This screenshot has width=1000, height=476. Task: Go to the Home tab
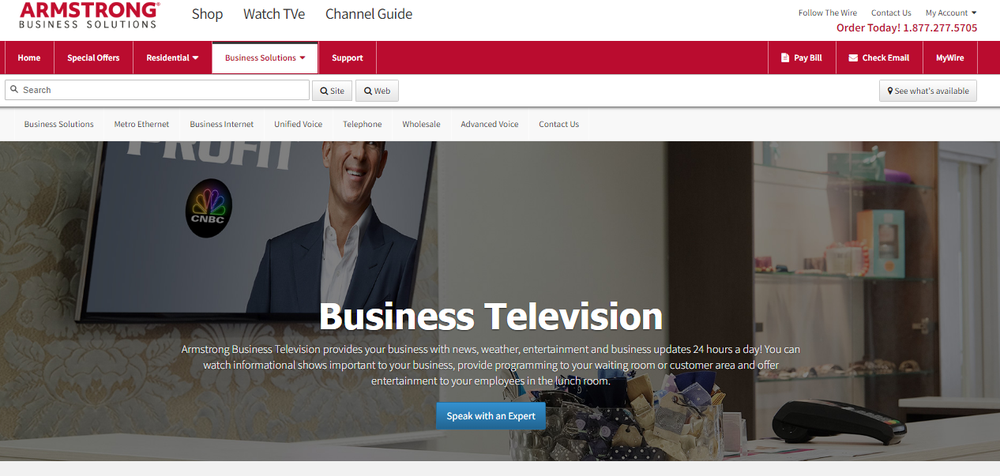tap(29, 58)
